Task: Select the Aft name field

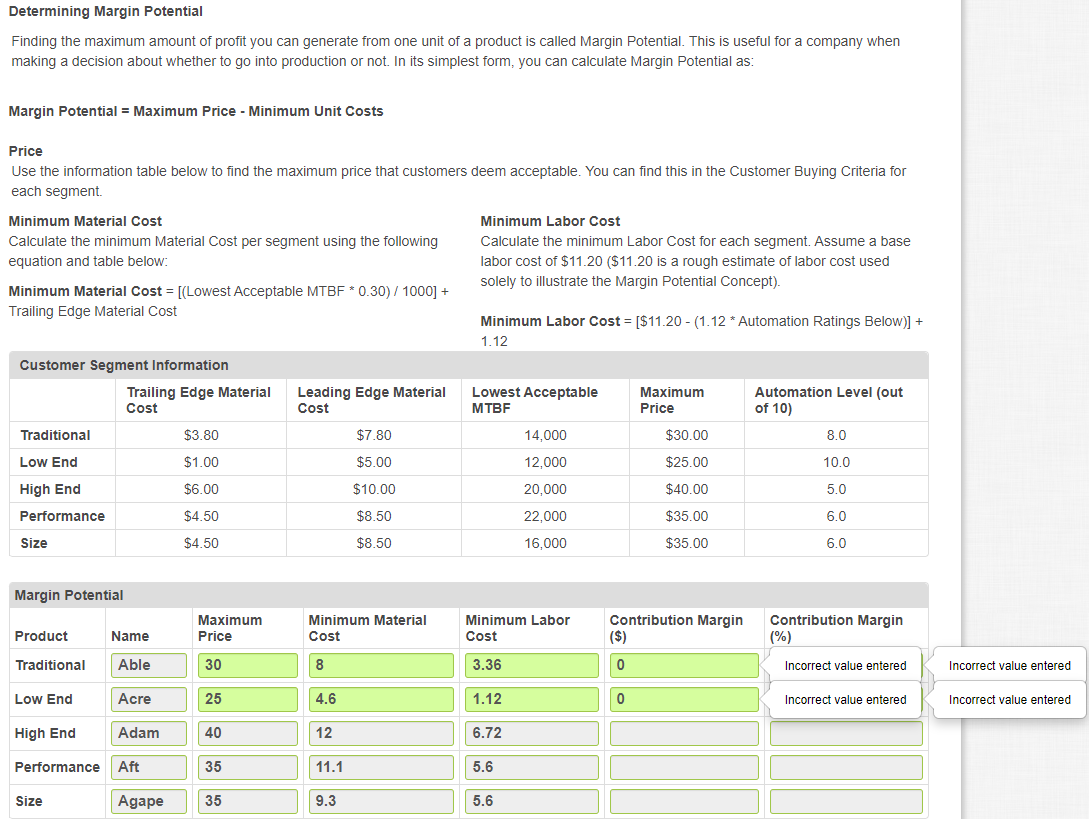Action: coord(148,766)
